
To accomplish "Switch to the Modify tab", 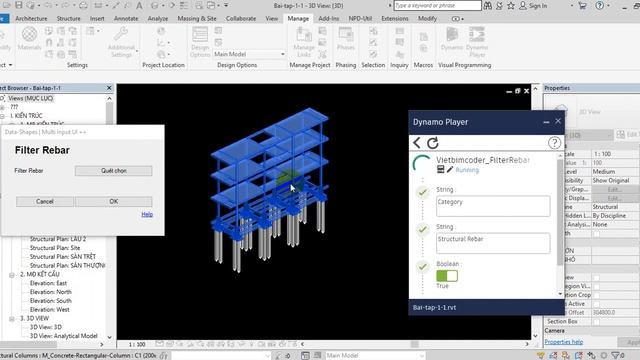I will tap(427, 18).
